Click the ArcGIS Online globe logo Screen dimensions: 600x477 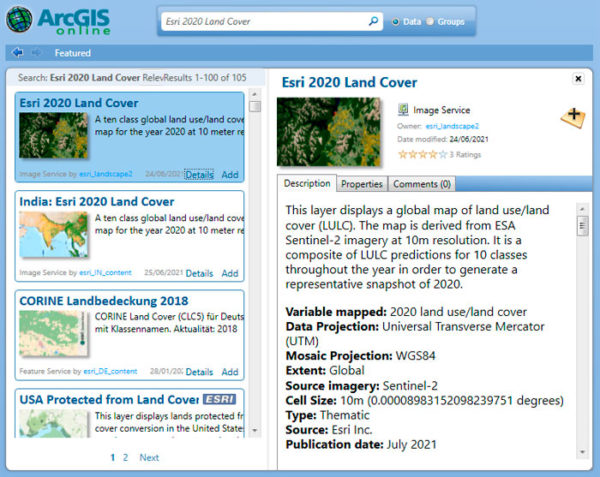19,20
